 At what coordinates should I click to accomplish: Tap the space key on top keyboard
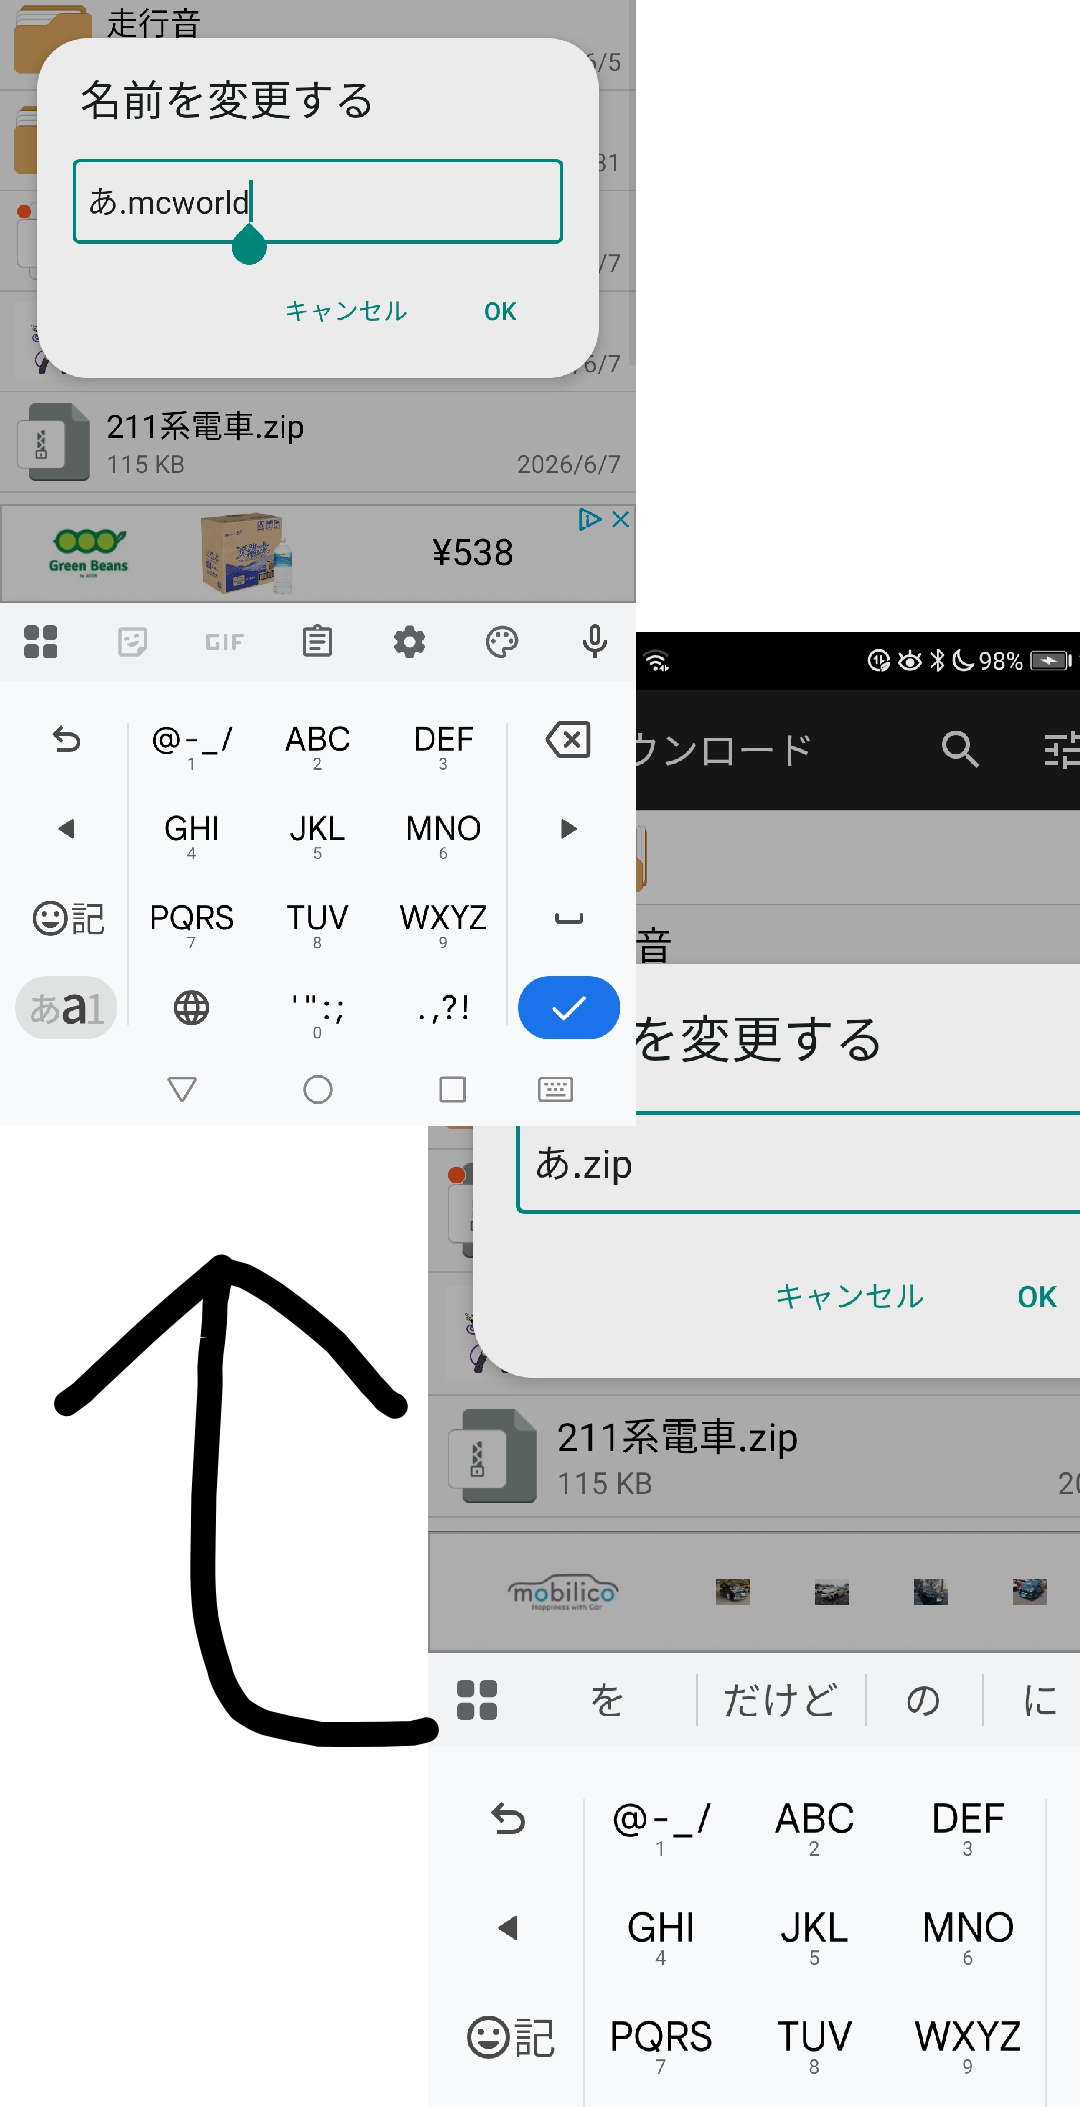click(x=568, y=918)
